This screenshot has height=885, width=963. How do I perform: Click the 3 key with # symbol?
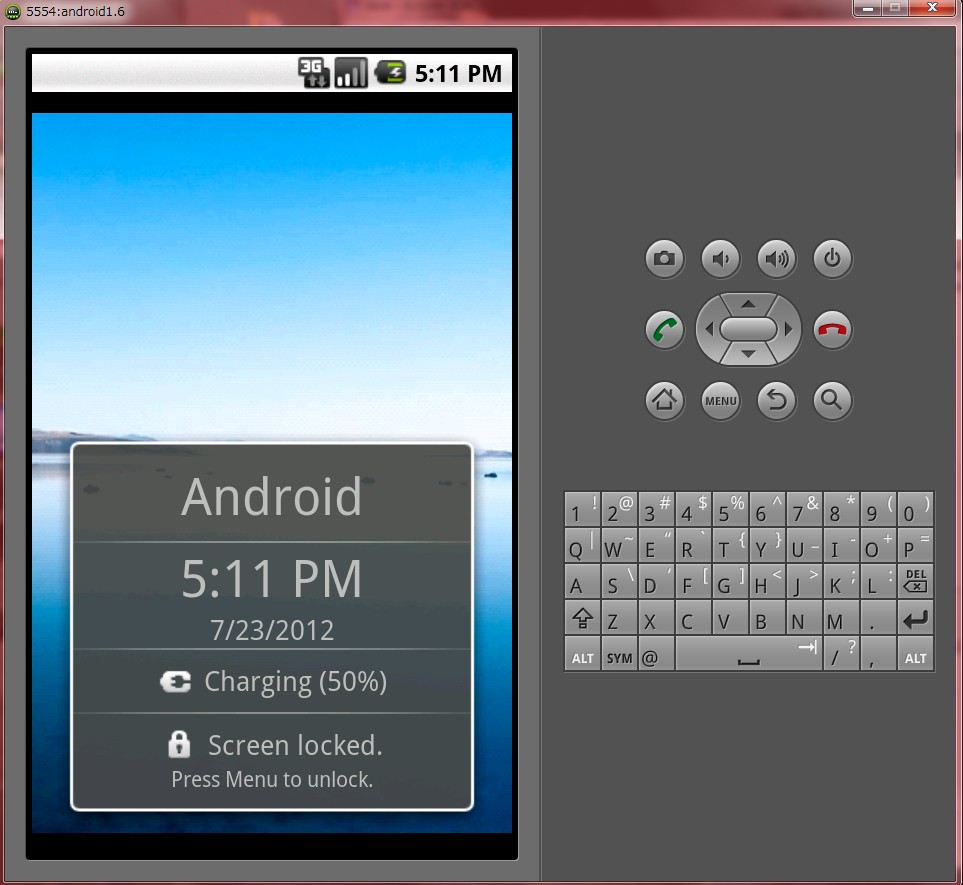(x=657, y=509)
